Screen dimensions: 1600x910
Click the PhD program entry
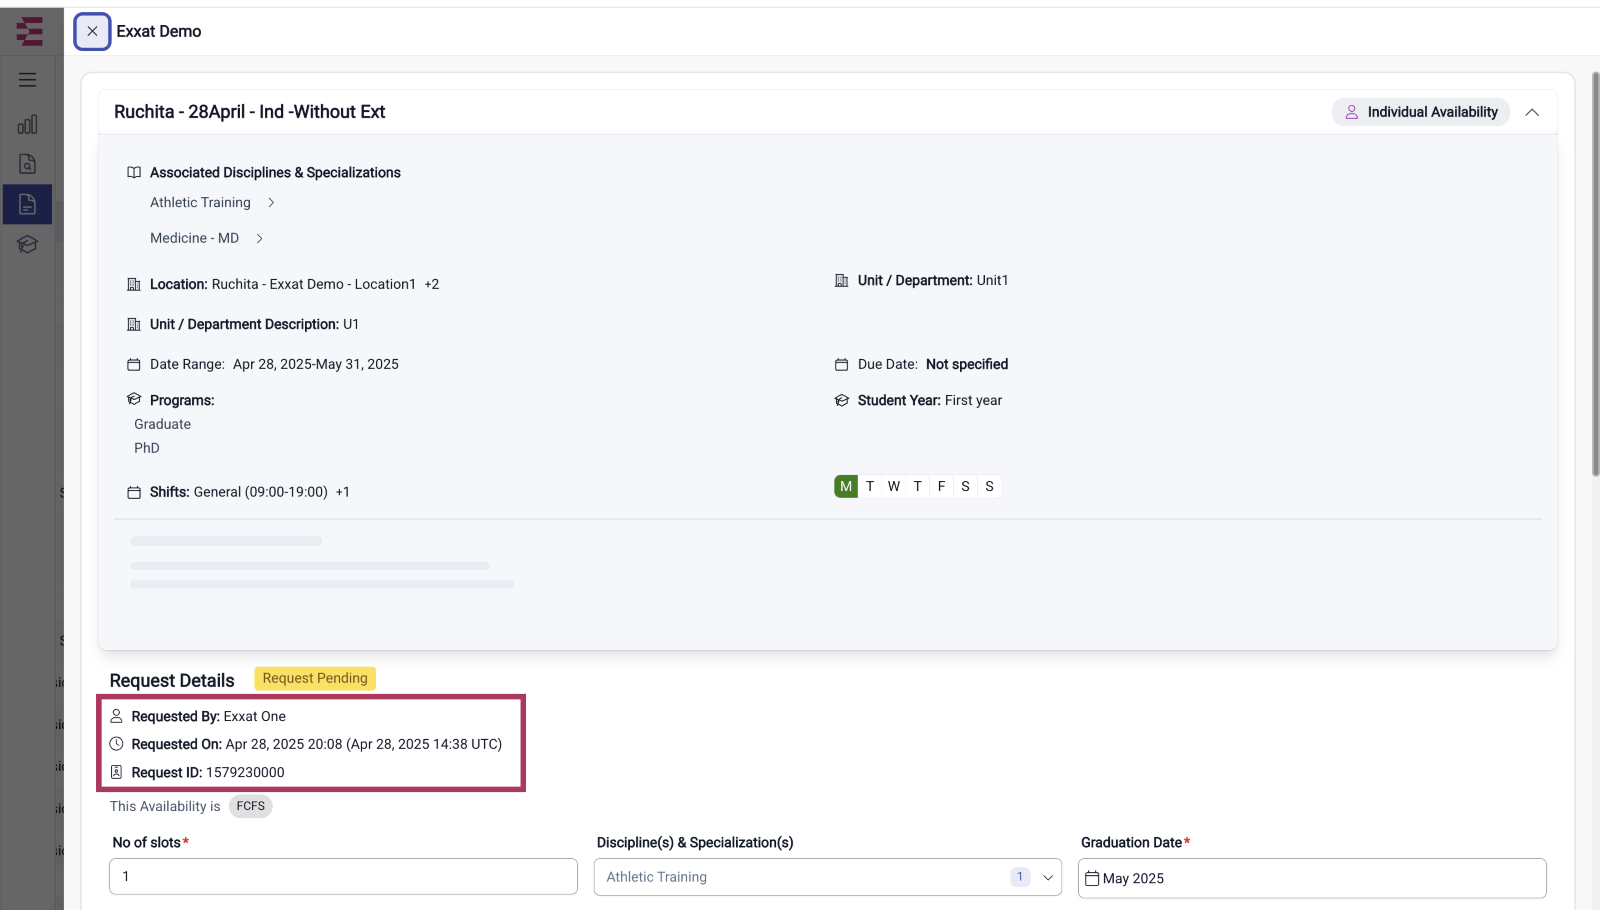pos(147,449)
